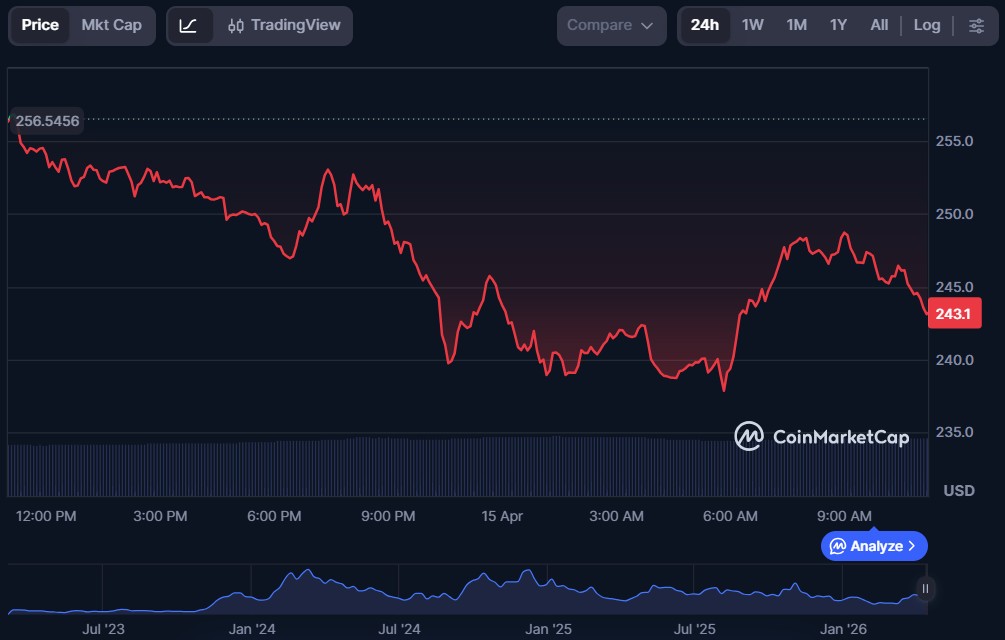Image resolution: width=1005 pixels, height=640 pixels.
Task: Open chart settings sliders icon
Action: click(975, 25)
